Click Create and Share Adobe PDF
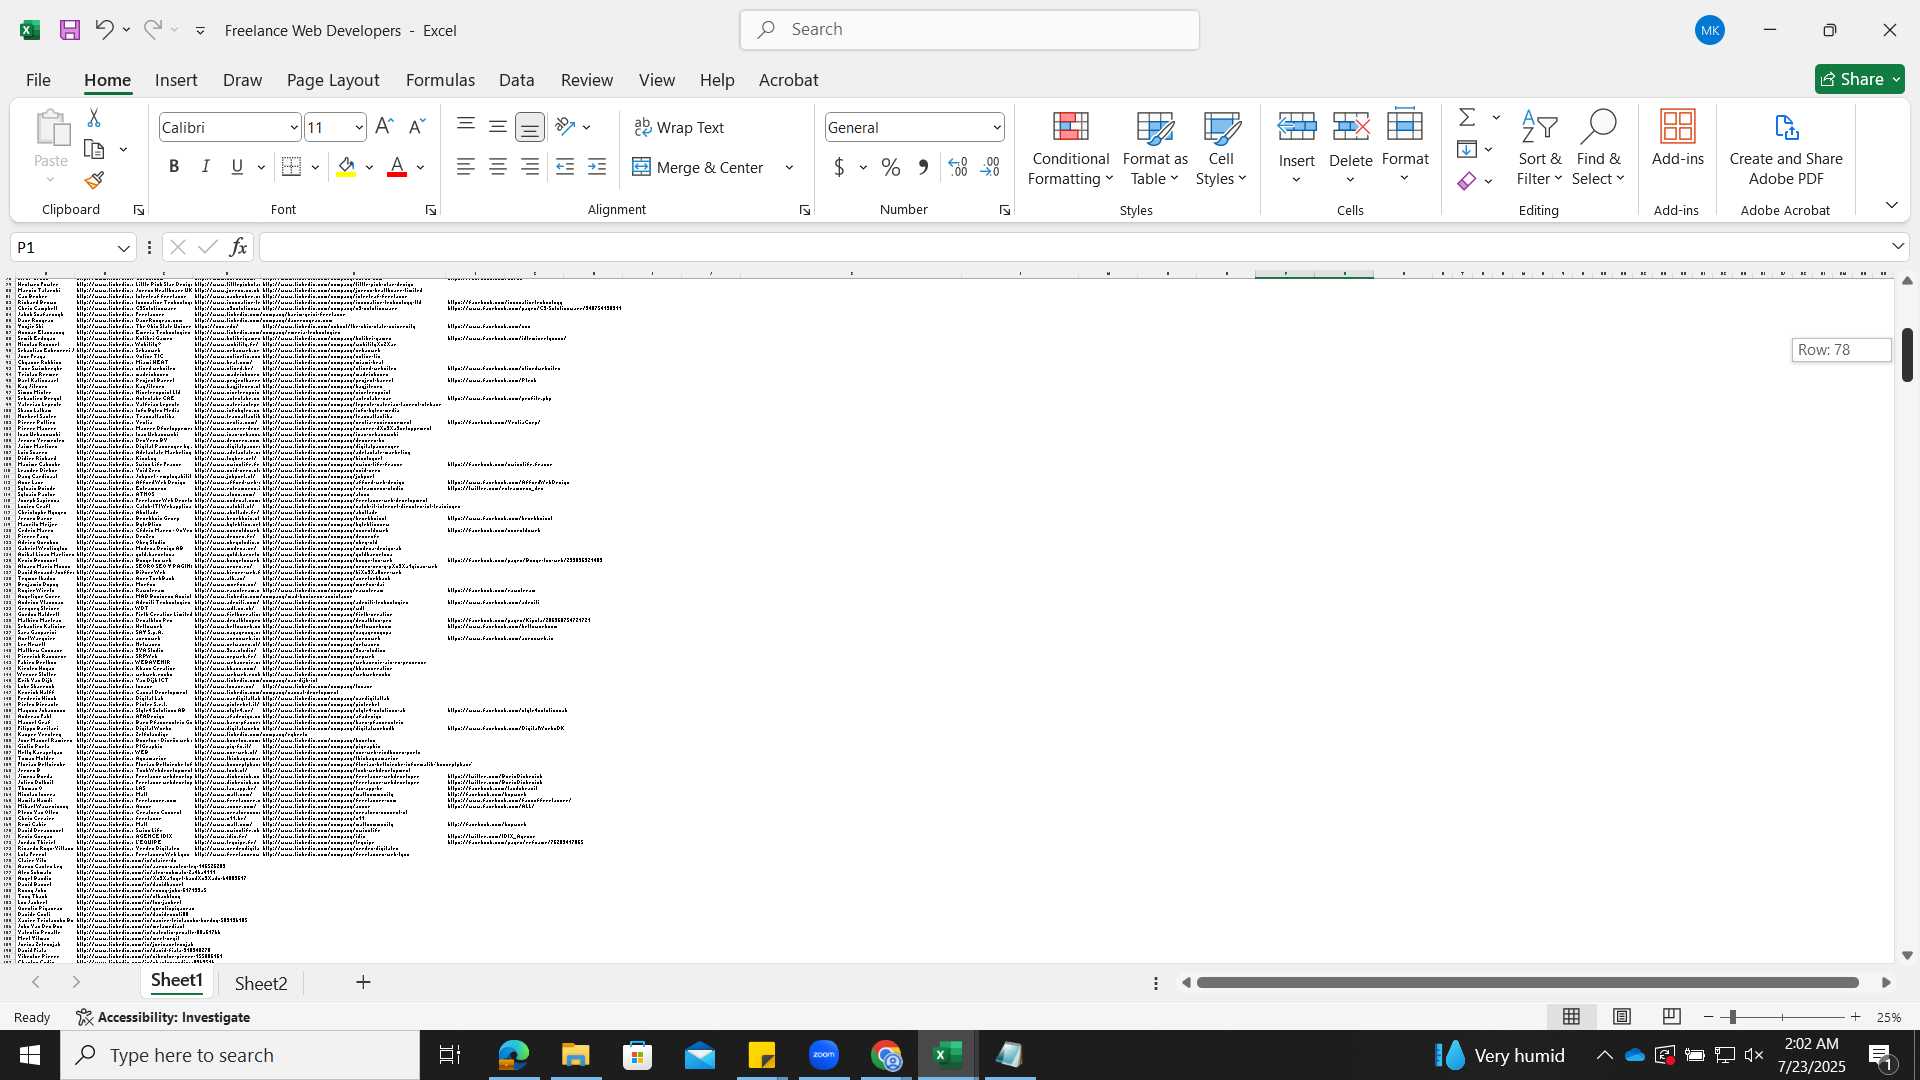 (1786, 149)
